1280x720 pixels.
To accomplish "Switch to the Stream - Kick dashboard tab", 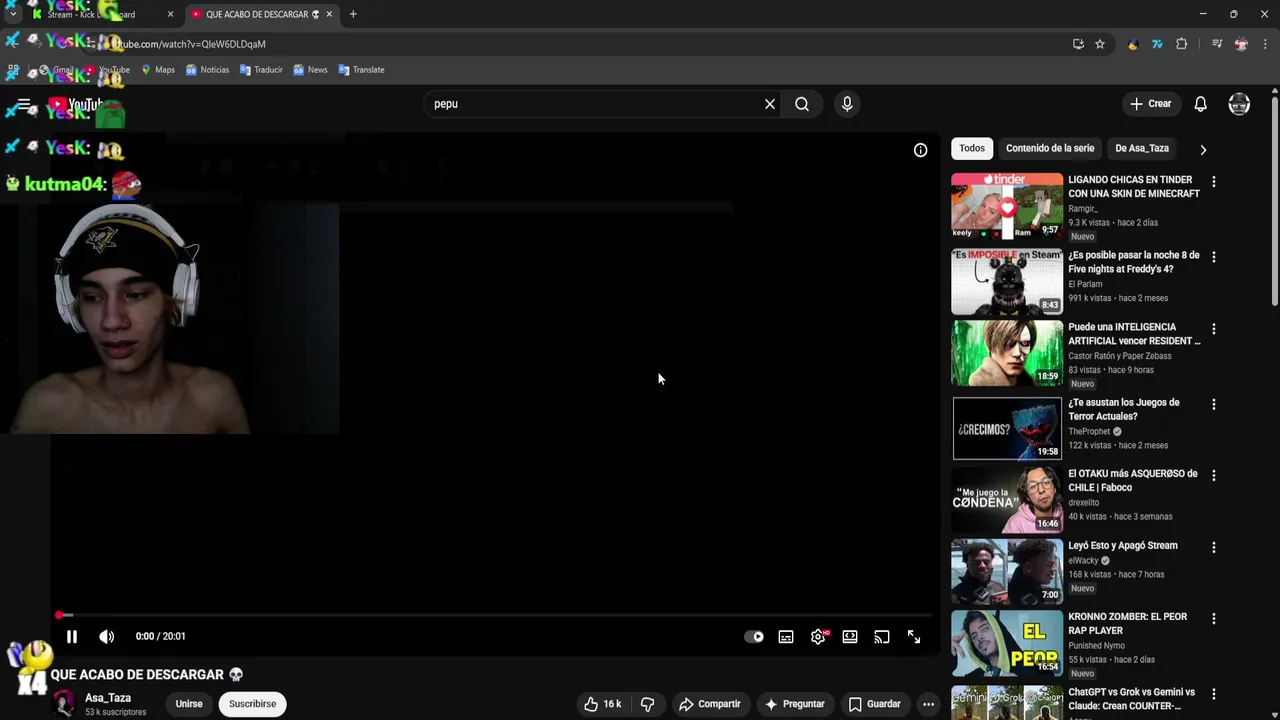I will click(100, 14).
